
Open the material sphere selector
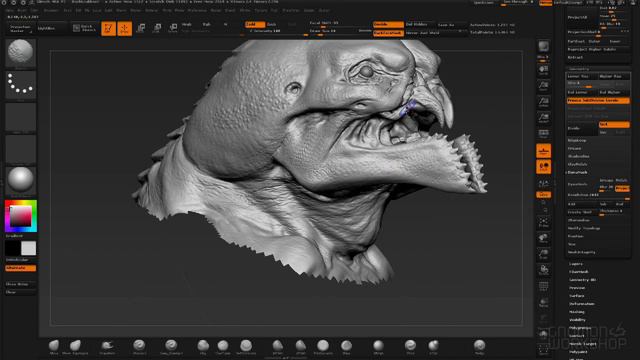click(x=20, y=181)
